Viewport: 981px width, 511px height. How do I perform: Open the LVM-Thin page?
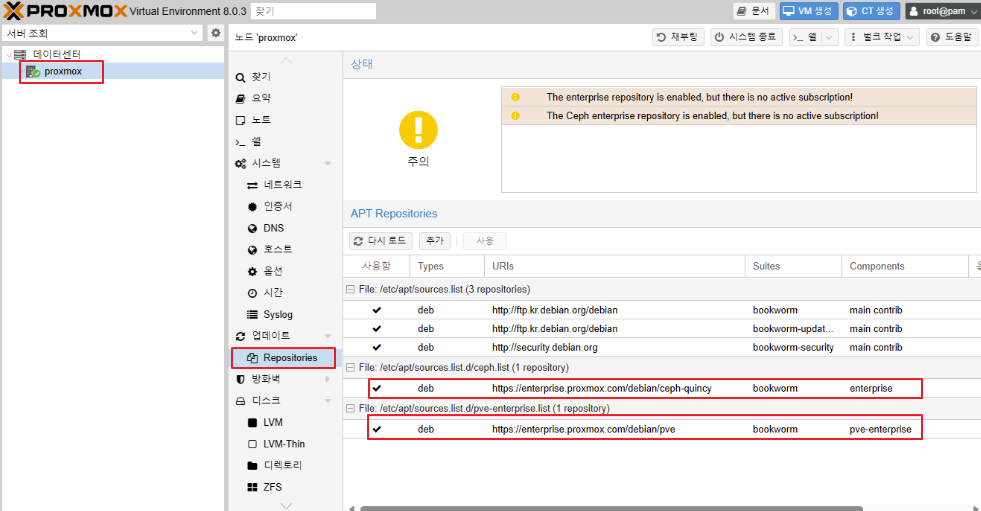tap(285, 443)
